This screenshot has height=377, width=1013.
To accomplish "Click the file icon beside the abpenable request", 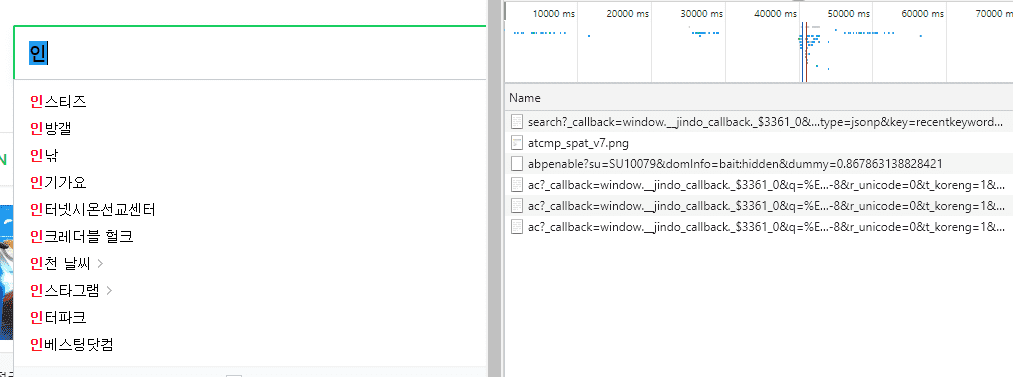I will (516, 163).
